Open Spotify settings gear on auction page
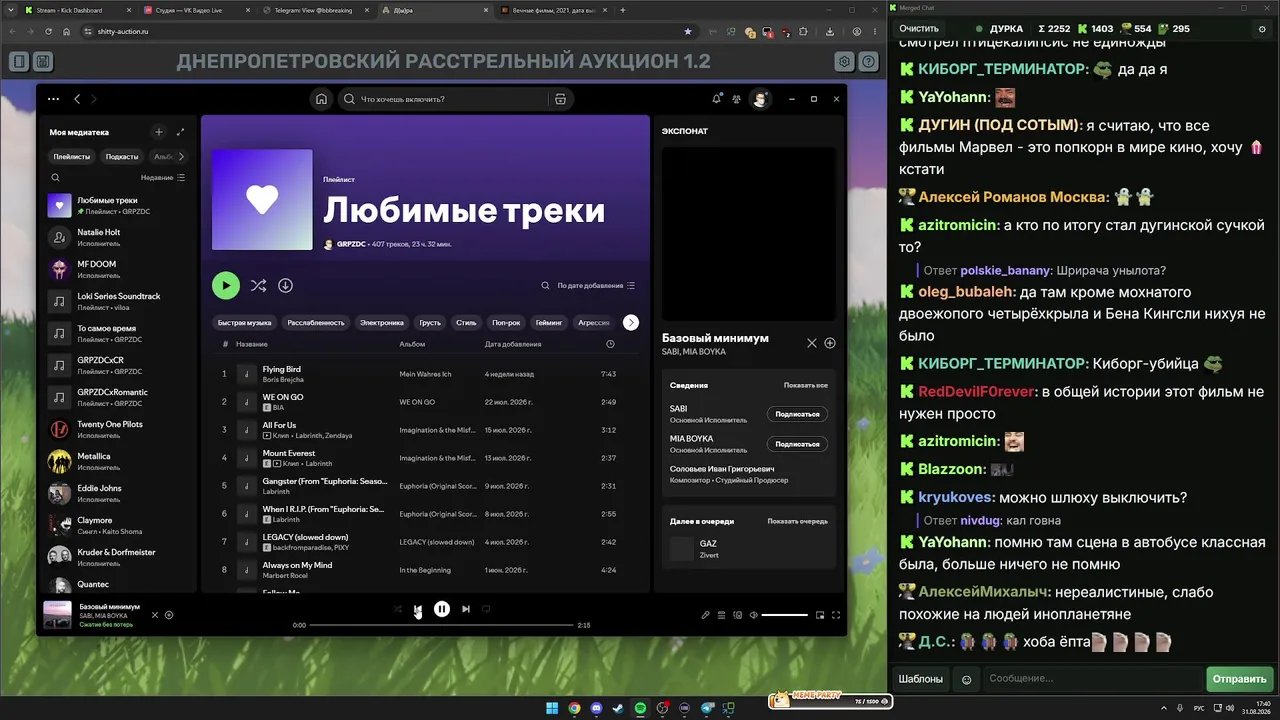This screenshot has height=720, width=1280. click(x=845, y=62)
